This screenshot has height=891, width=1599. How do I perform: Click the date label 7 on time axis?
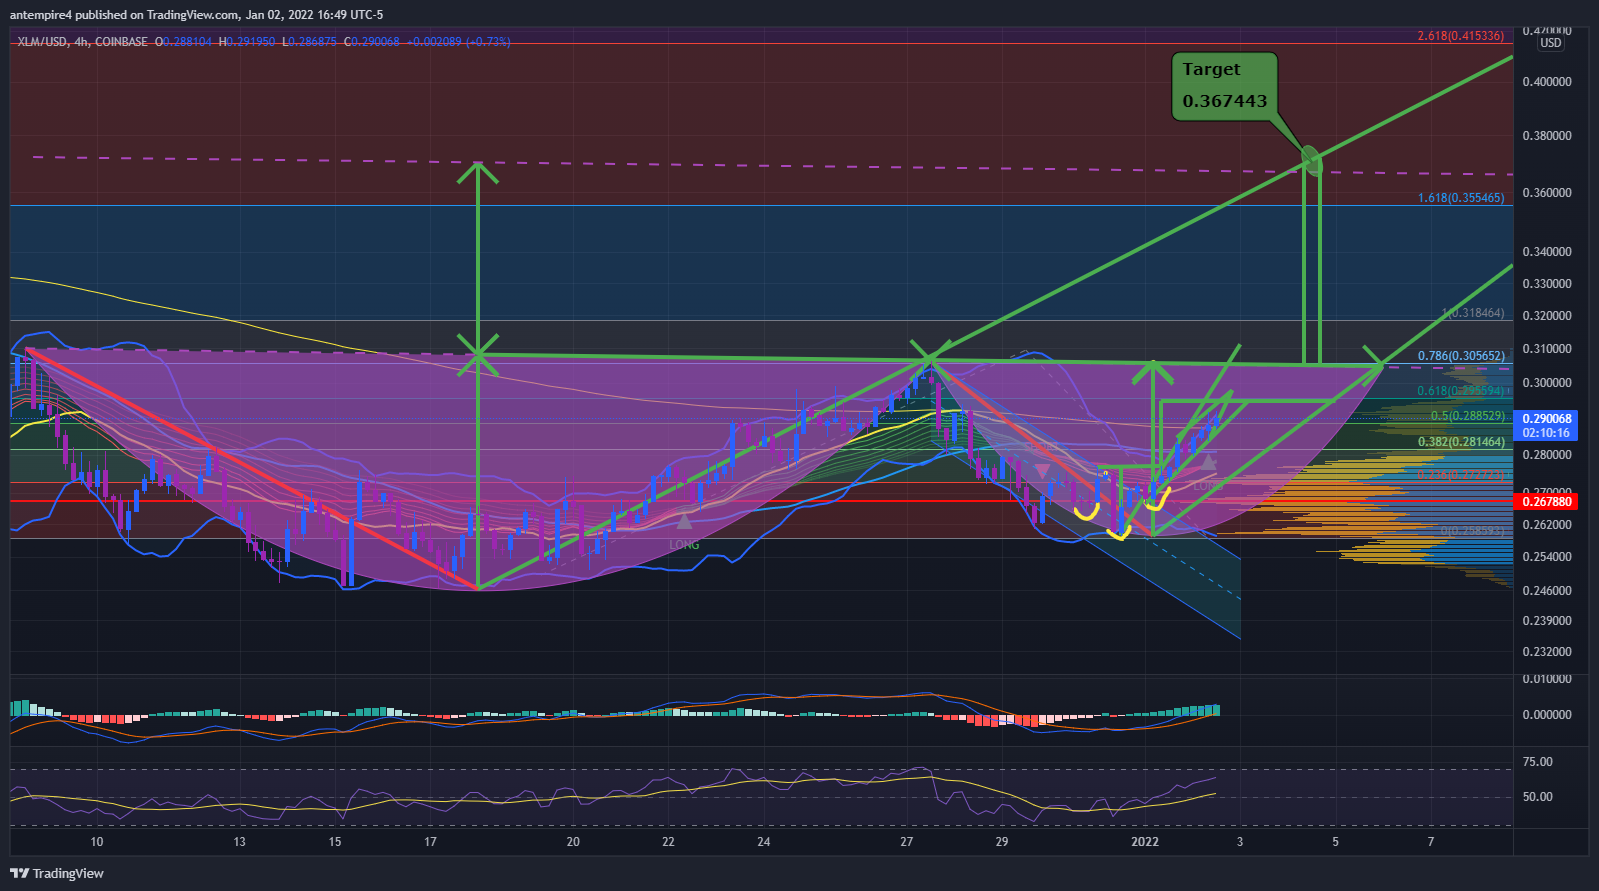(1431, 842)
